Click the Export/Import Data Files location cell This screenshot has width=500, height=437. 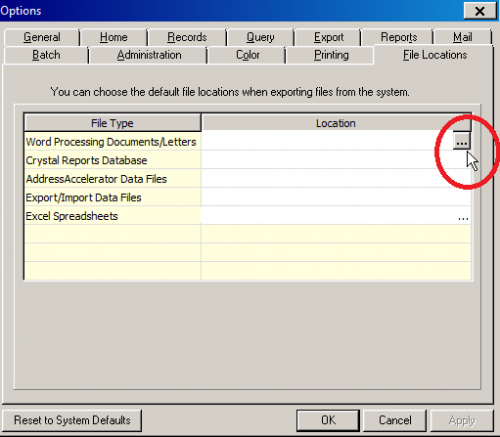[336, 197]
